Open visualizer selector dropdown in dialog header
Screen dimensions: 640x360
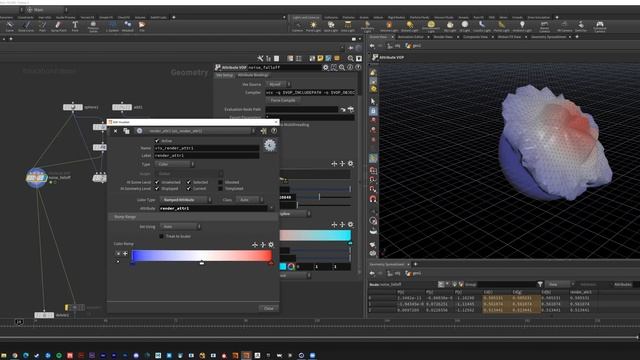(x=200, y=131)
